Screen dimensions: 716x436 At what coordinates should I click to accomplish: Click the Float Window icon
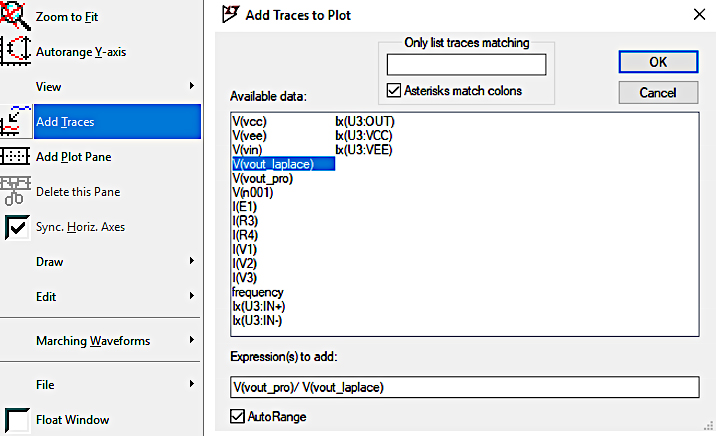click(16, 420)
